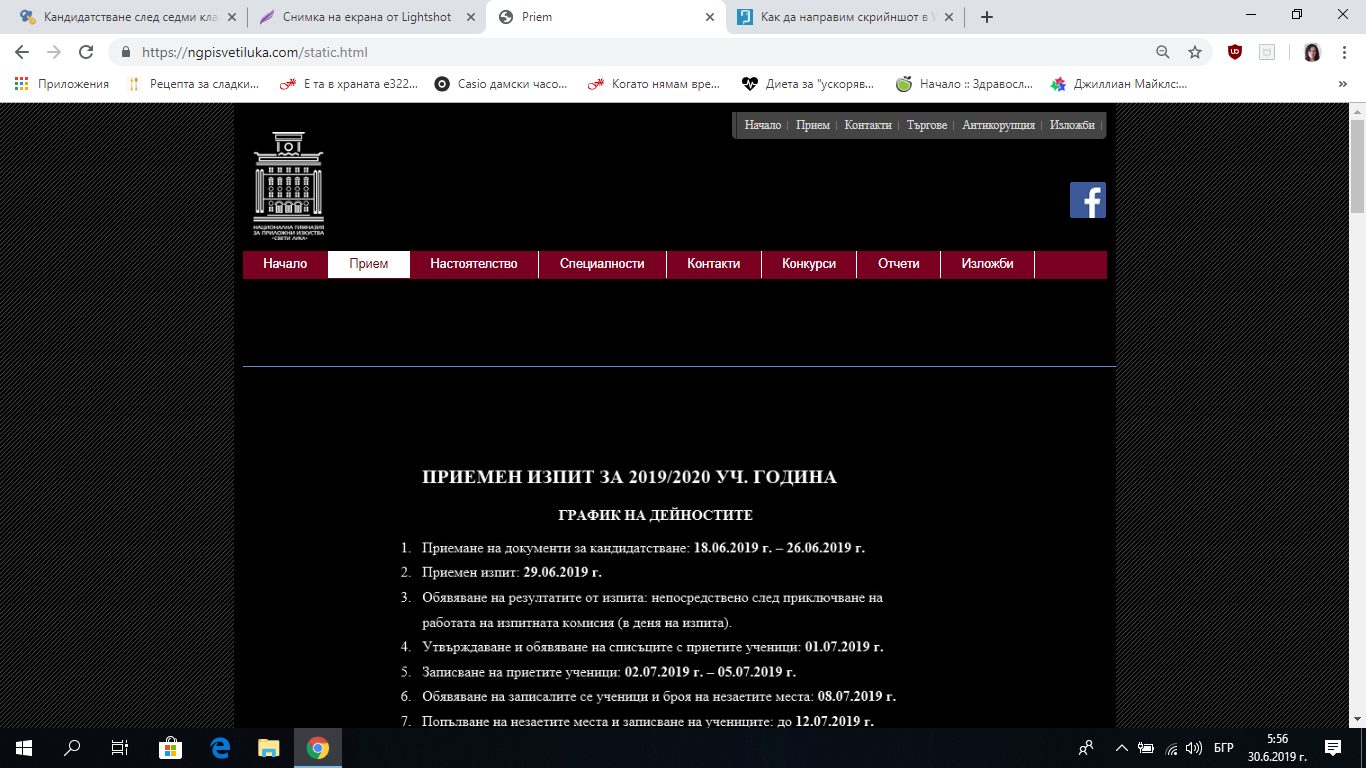Open the Търгове top link
The image size is (1366, 768).
coord(926,125)
